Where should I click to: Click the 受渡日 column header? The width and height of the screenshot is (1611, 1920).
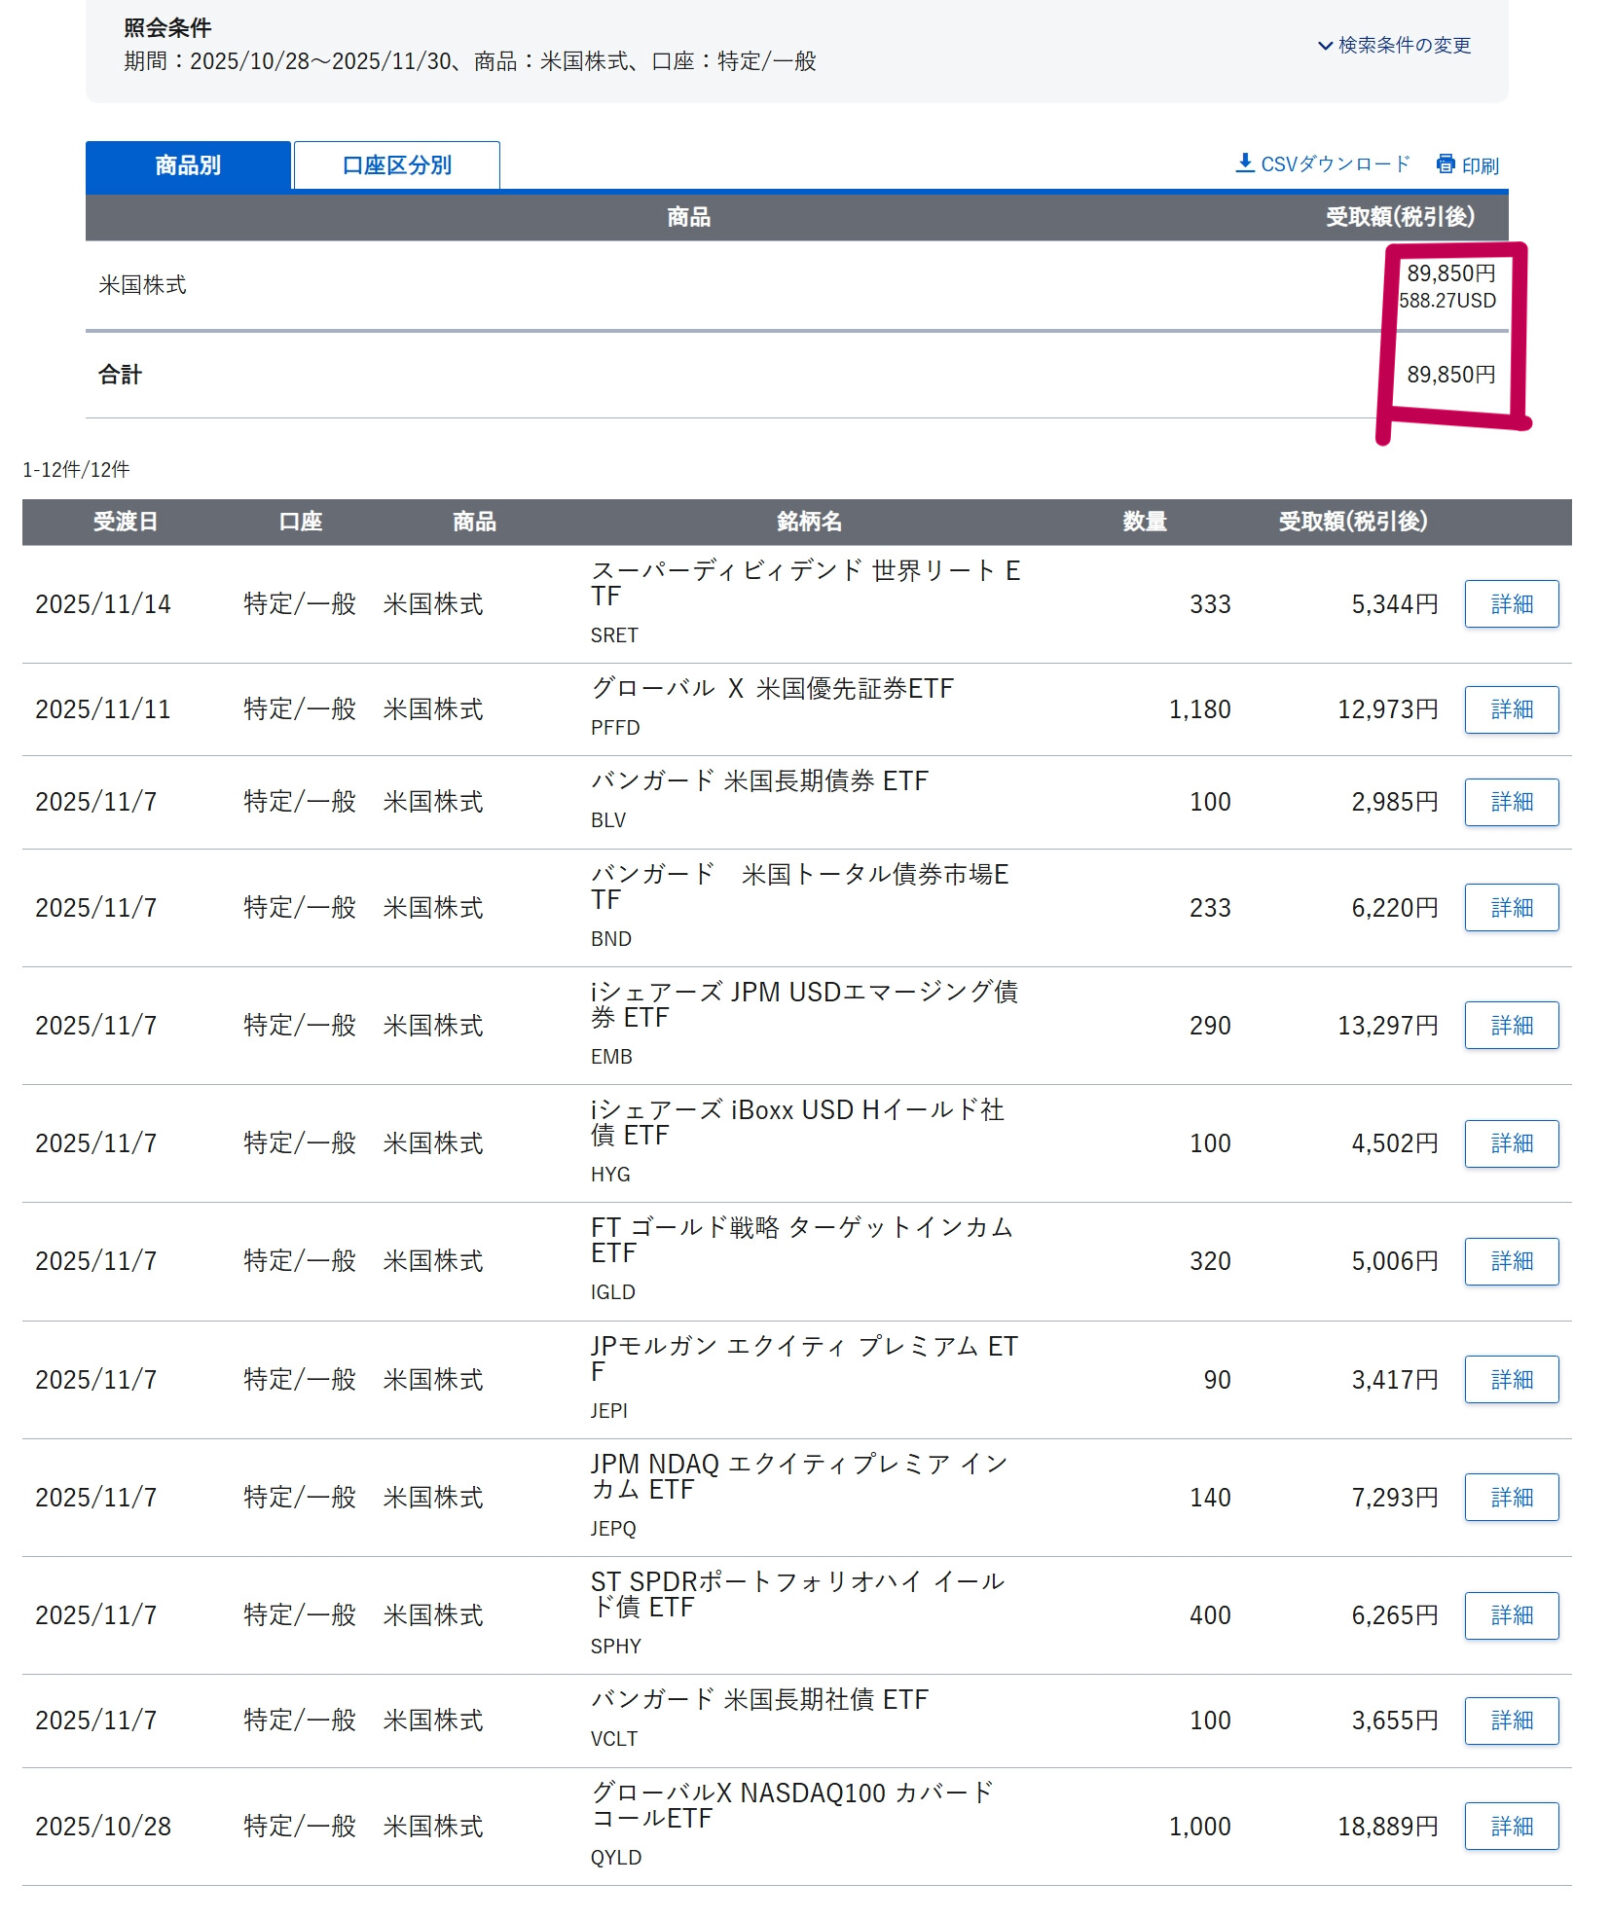click(x=125, y=521)
